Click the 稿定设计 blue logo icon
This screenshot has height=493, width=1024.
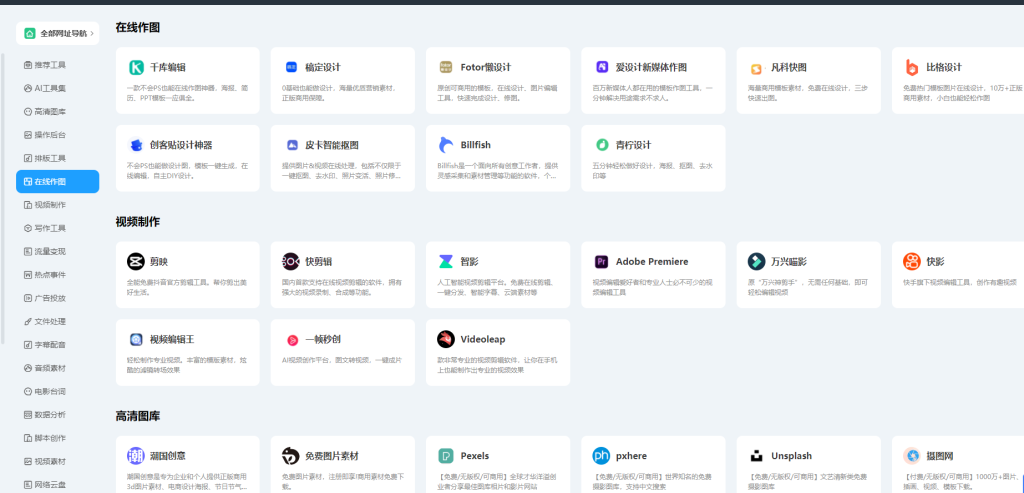point(292,68)
